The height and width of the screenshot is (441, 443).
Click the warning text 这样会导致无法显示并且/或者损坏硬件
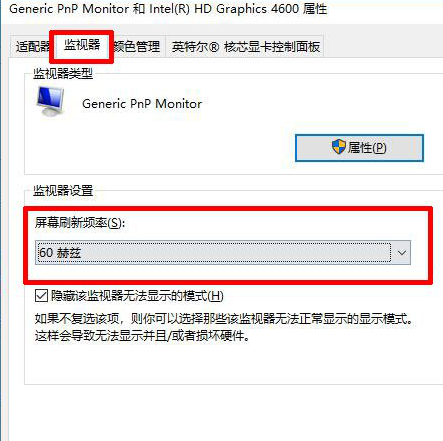click(142, 335)
